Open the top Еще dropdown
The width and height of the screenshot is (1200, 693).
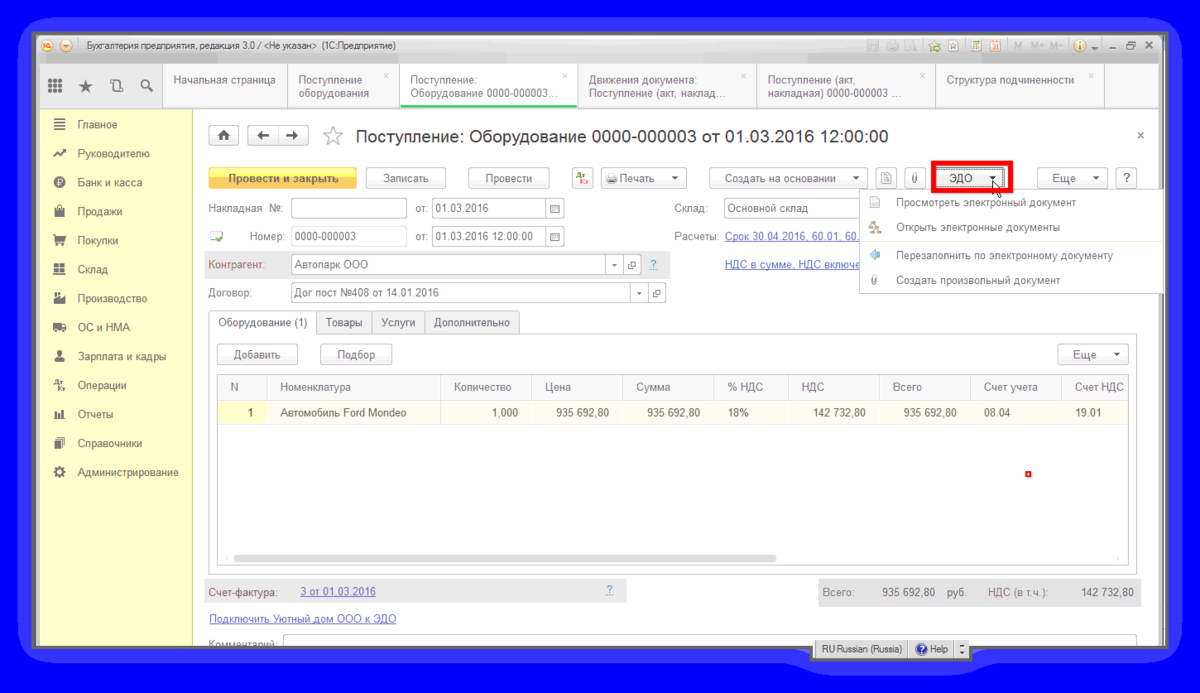click(x=1072, y=178)
